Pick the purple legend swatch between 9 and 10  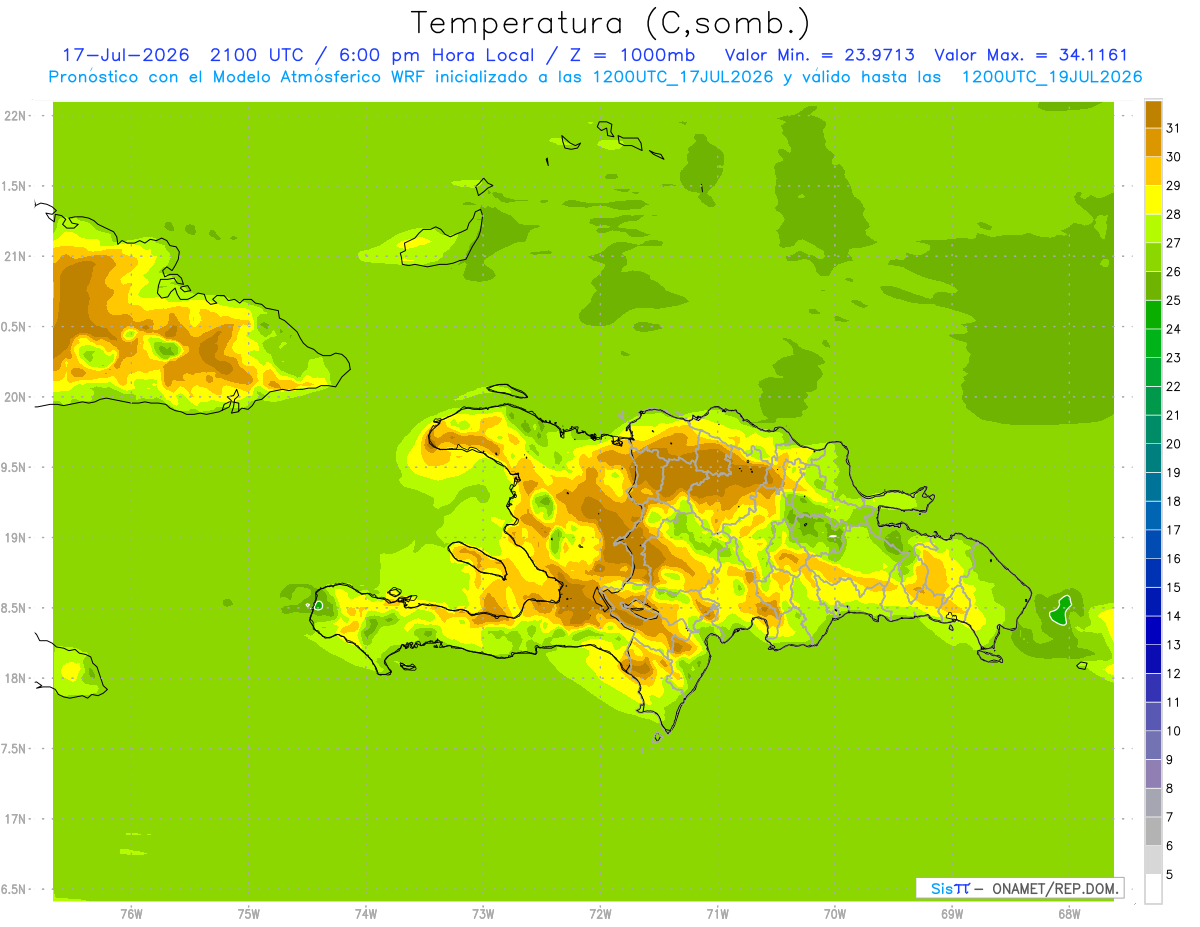[x=1153, y=745]
